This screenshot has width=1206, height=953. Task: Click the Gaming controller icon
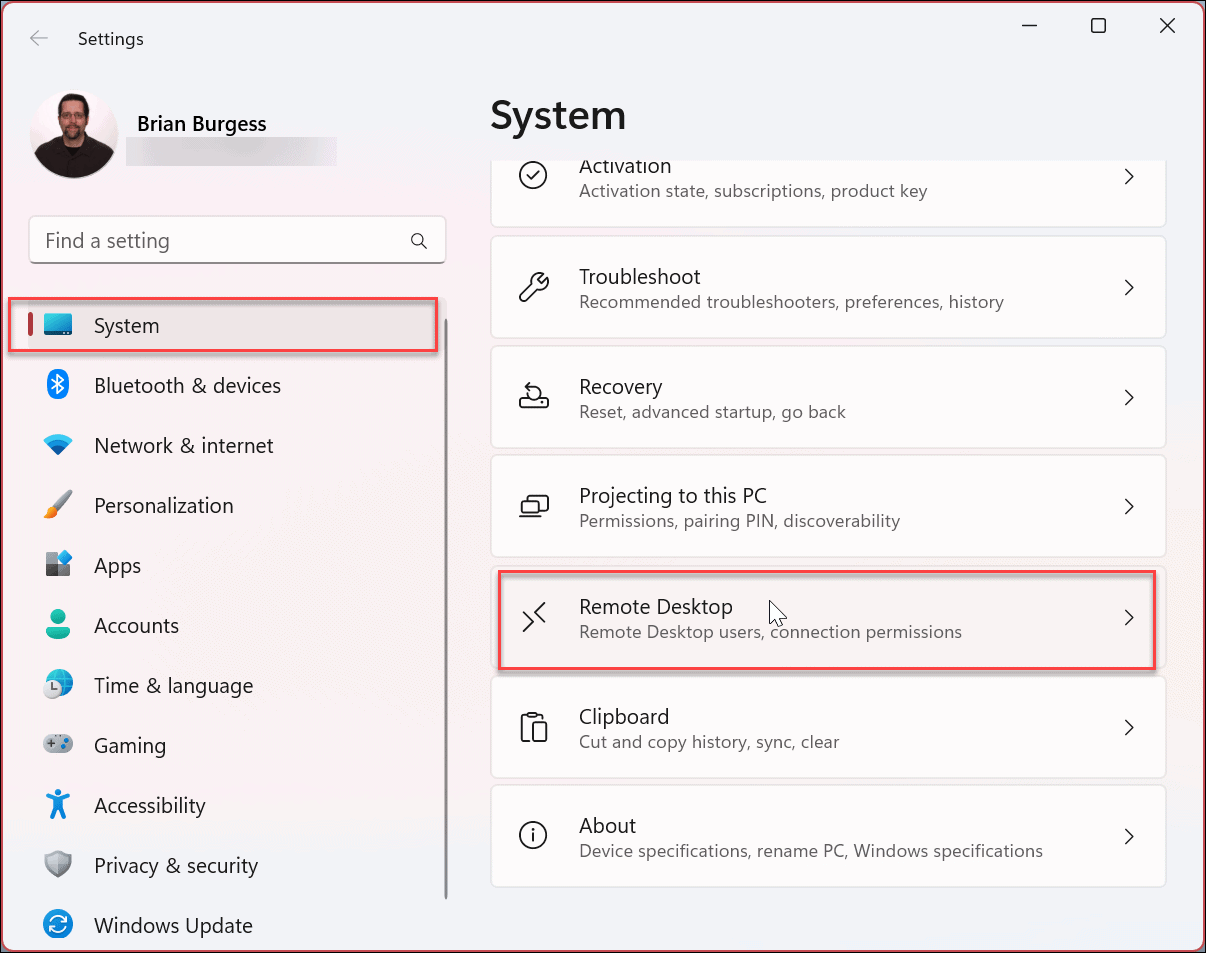coord(57,745)
